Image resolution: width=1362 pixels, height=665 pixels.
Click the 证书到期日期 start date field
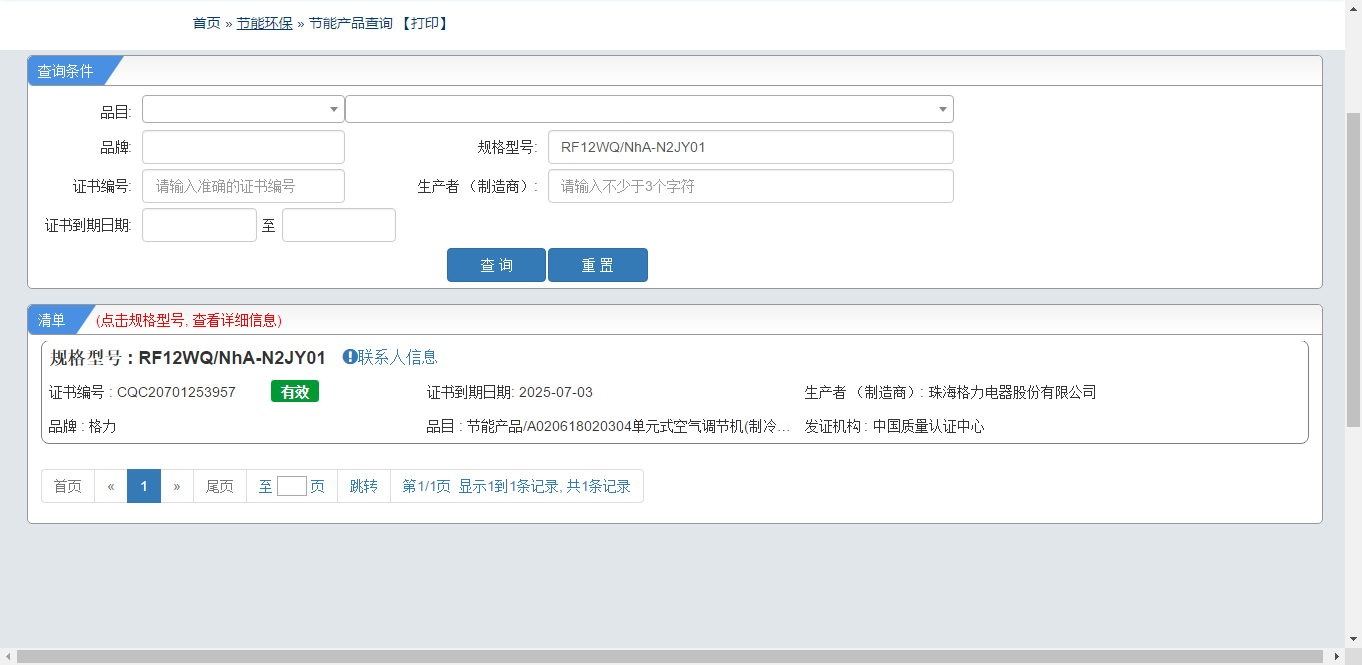pos(199,225)
